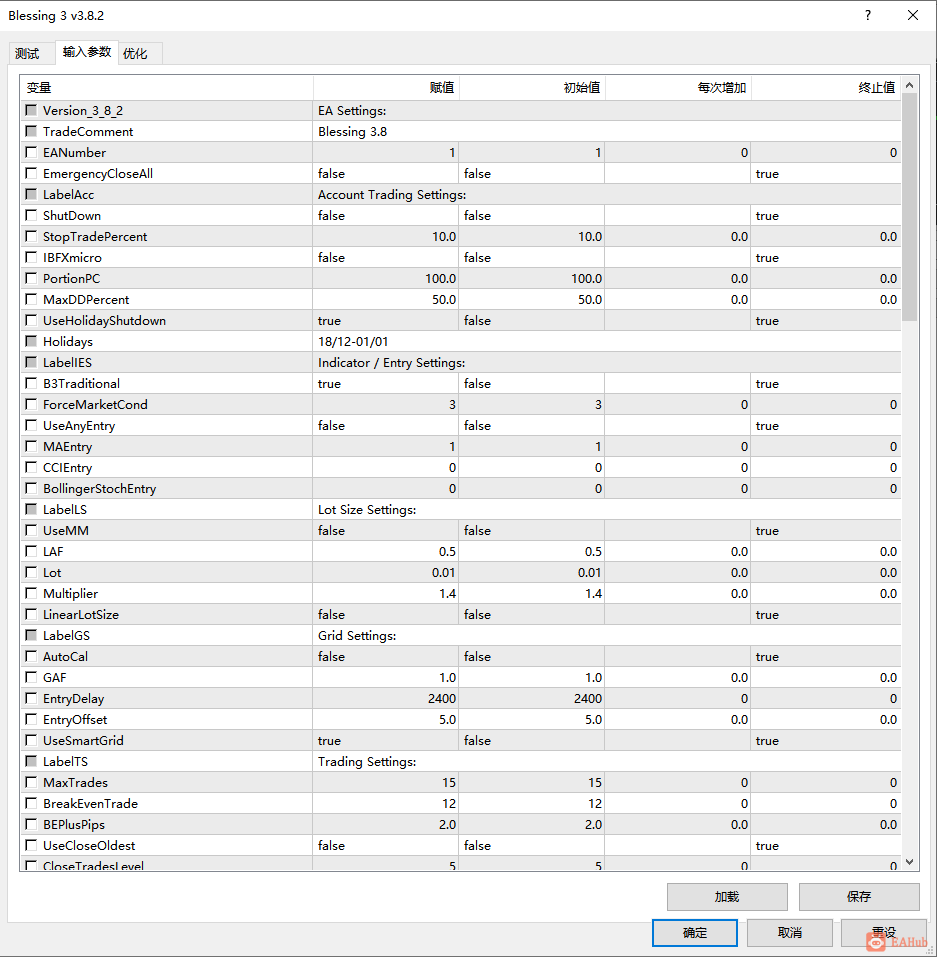Click the EntryDelay 初始值 cell 2400

tap(532, 698)
